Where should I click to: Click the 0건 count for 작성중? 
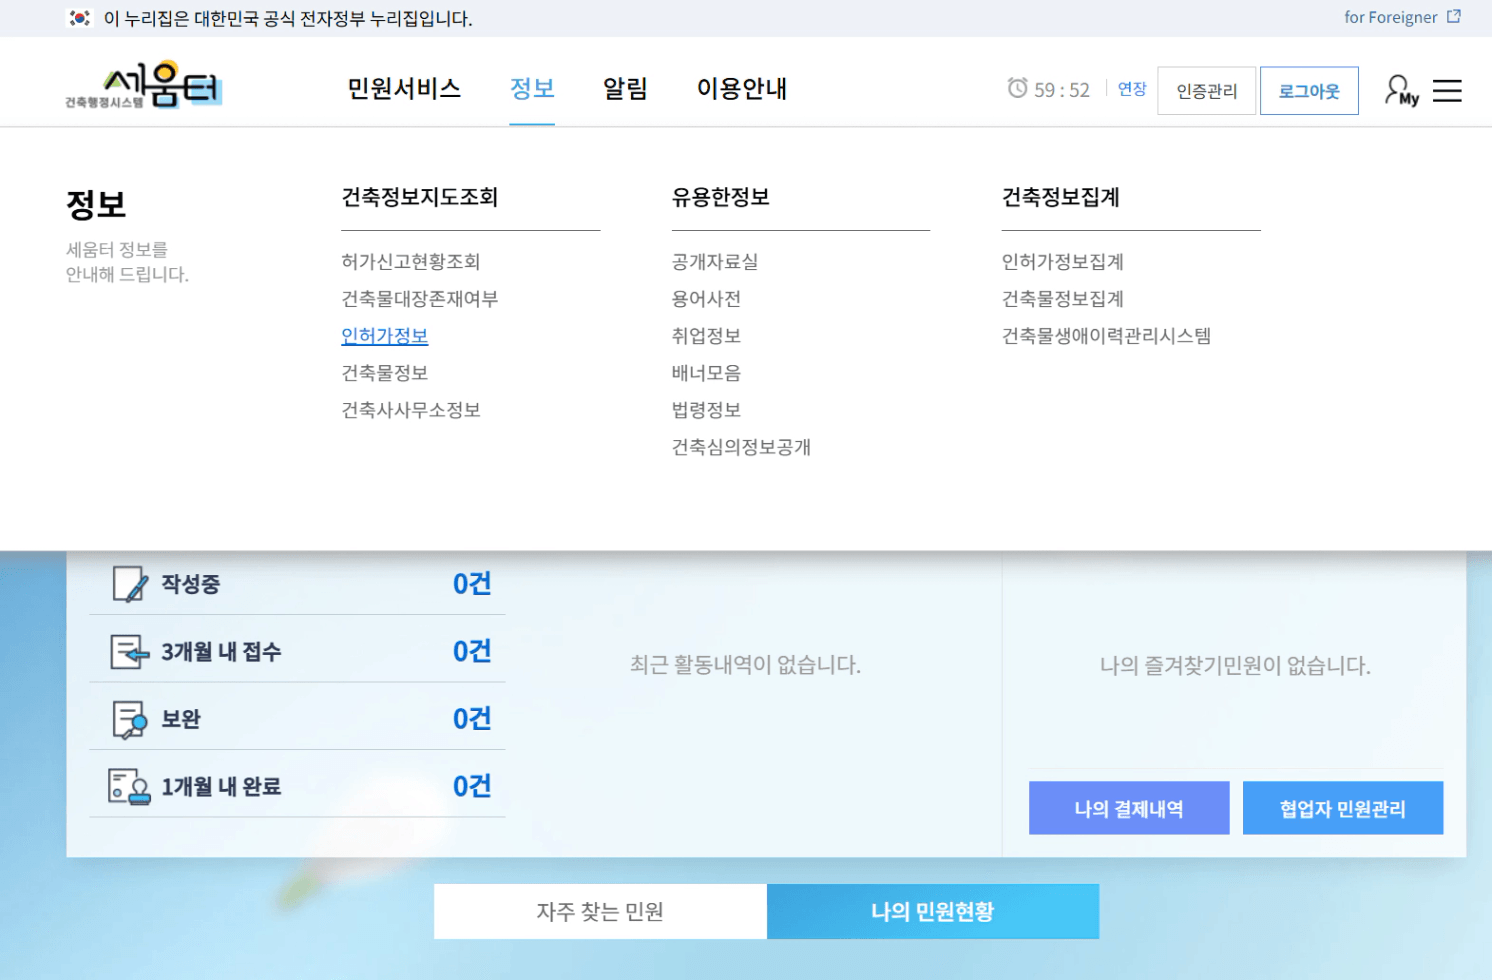pos(472,584)
